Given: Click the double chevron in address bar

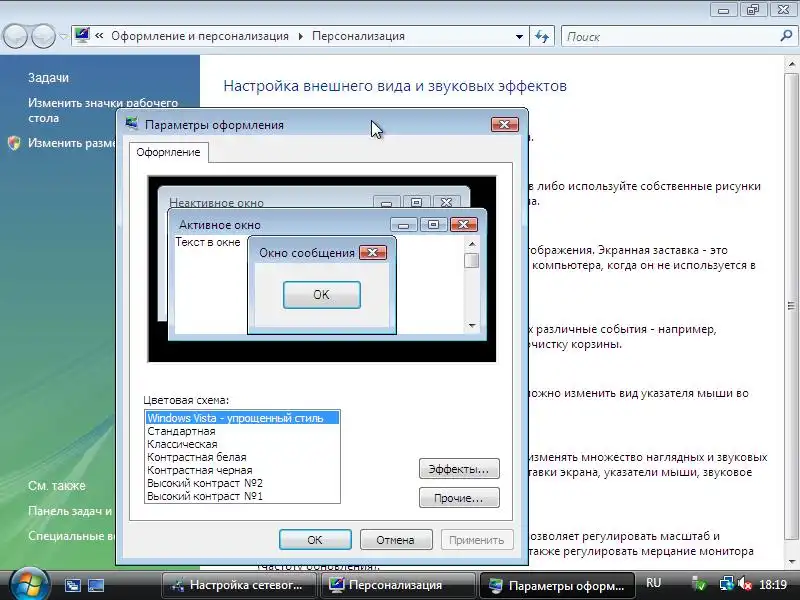Looking at the screenshot, I should coord(99,36).
